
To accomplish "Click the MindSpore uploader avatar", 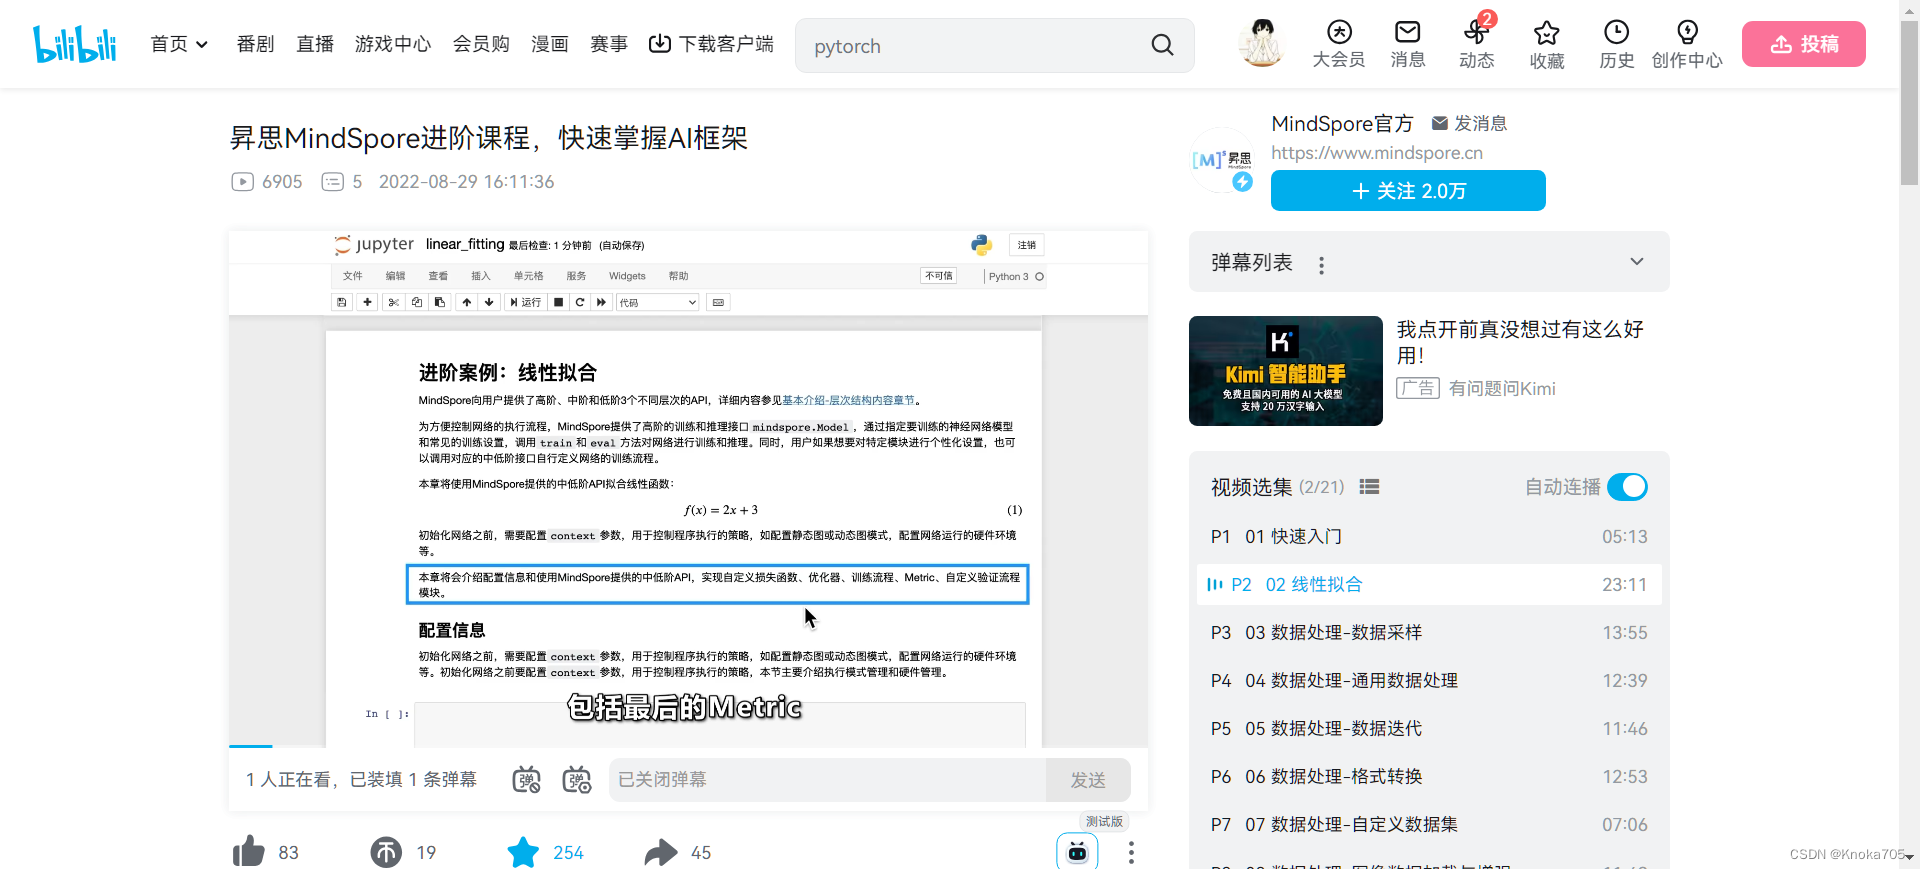I will [1222, 160].
